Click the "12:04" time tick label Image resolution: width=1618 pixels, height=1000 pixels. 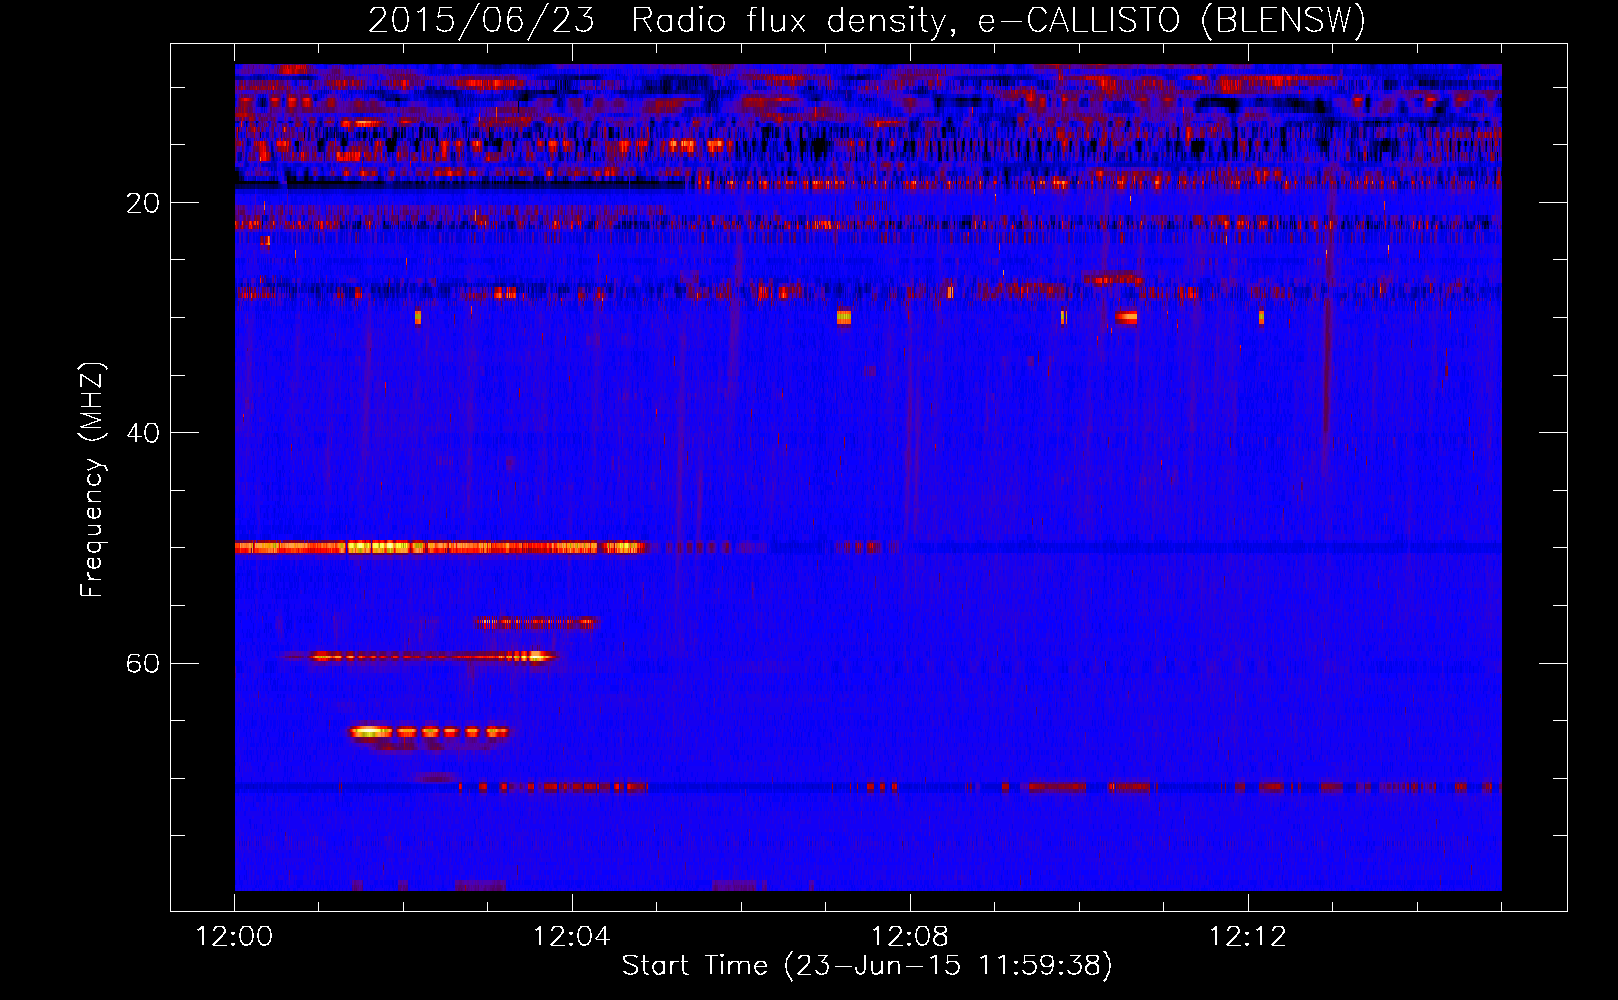pyautogui.click(x=571, y=937)
